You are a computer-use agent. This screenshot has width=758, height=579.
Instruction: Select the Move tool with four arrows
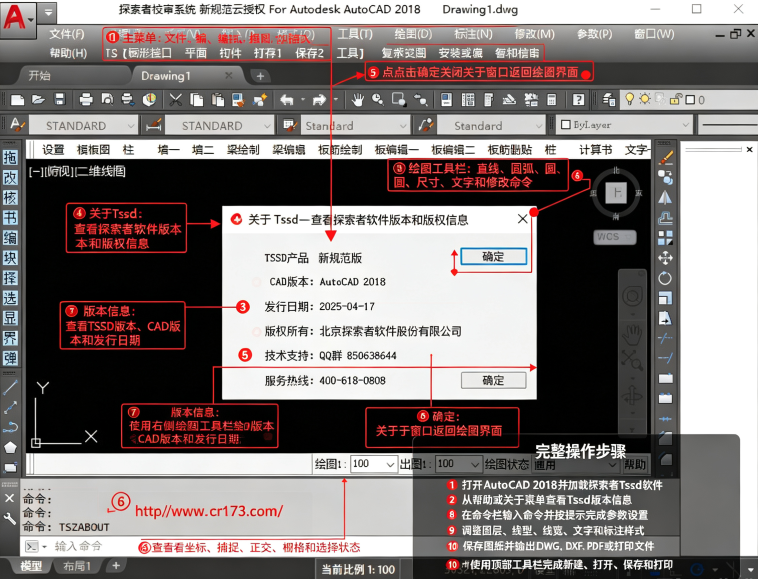click(665, 258)
